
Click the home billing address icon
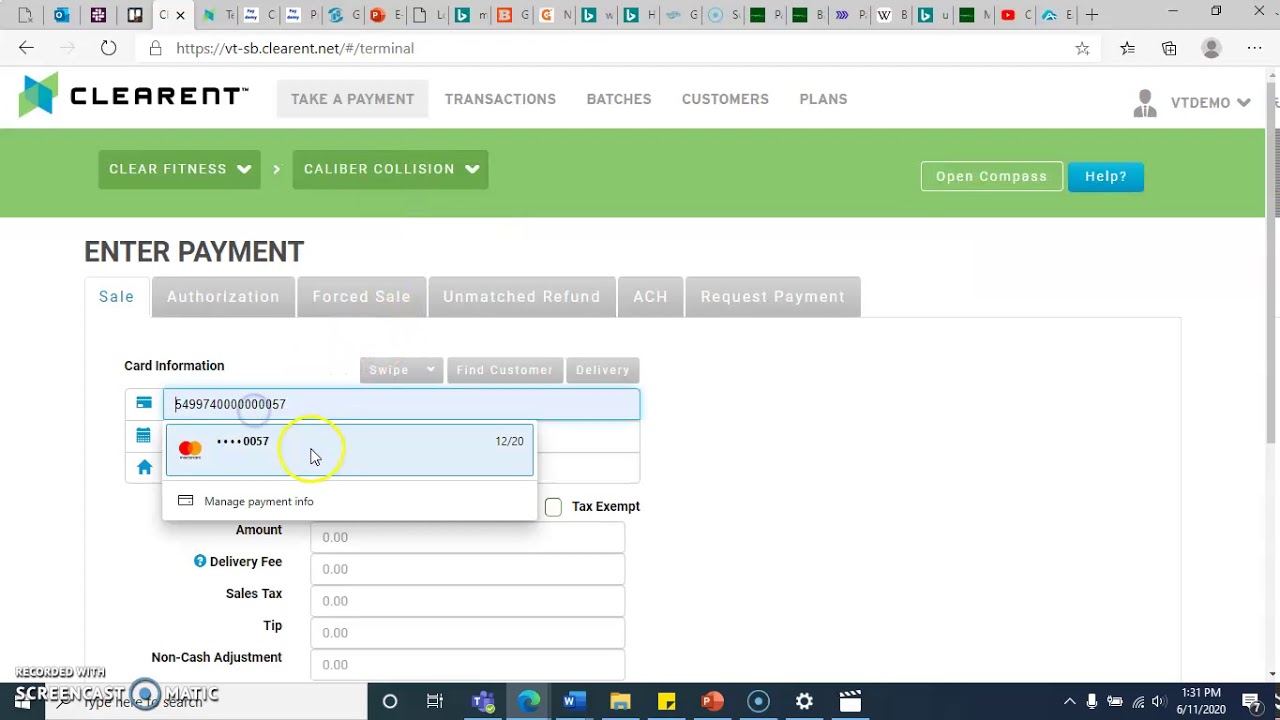click(144, 467)
